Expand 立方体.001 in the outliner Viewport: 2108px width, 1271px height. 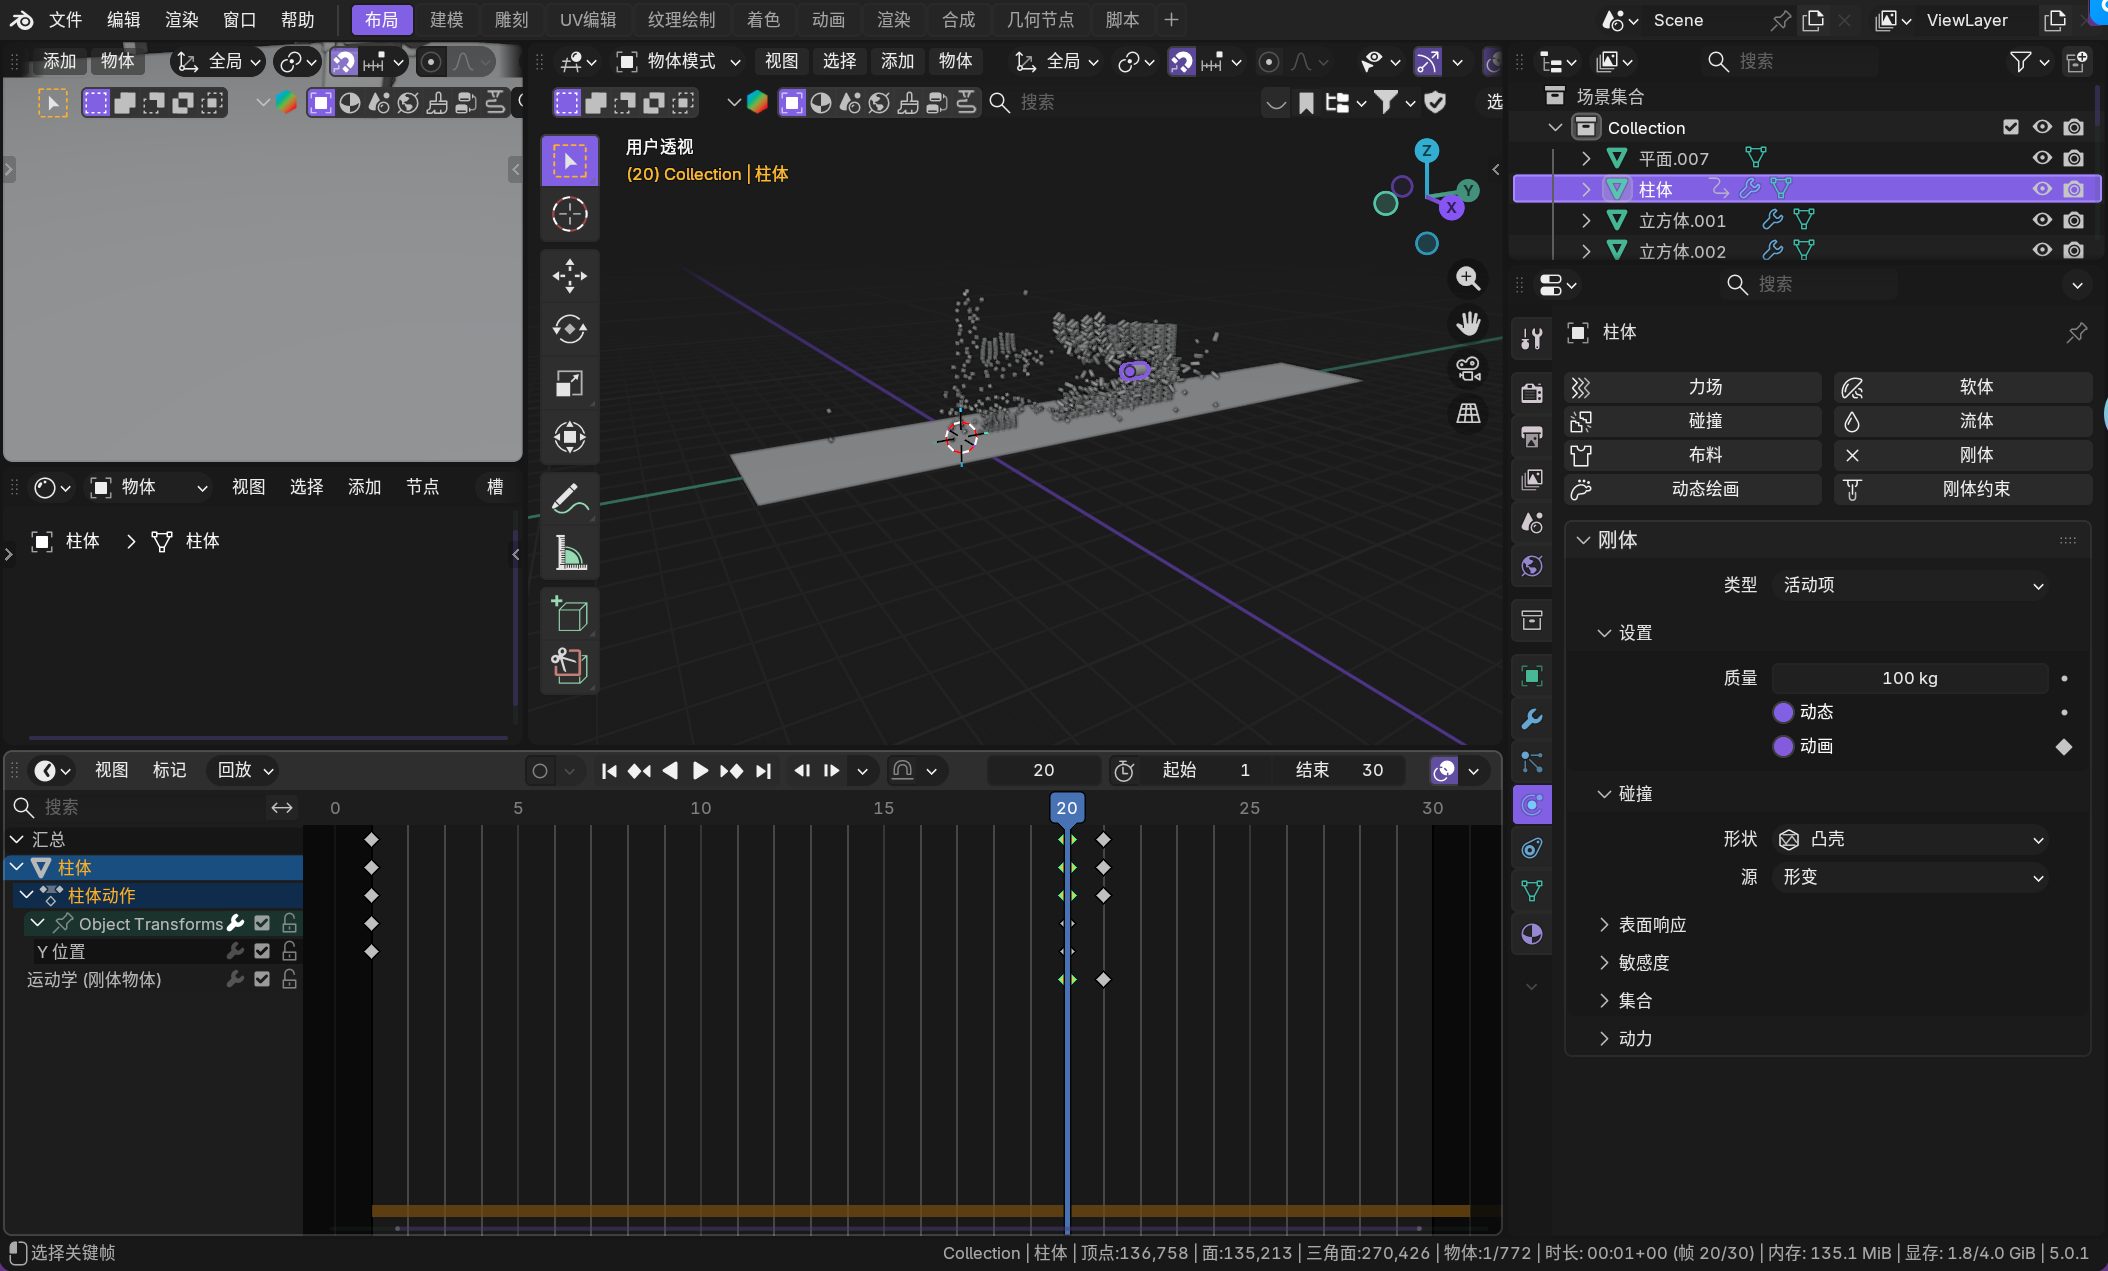tap(1586, 220)
